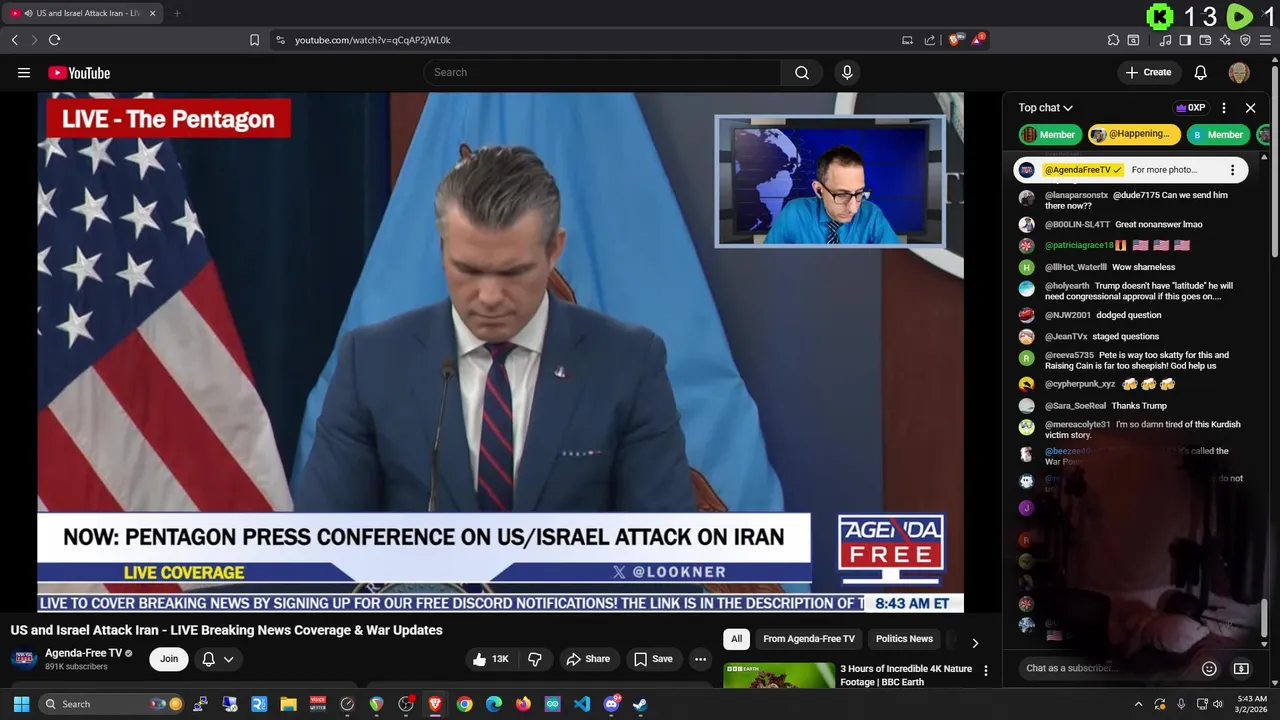Click the first green Member ticker chip
Screen dimensions: 1280x720
click(1050, 134)
